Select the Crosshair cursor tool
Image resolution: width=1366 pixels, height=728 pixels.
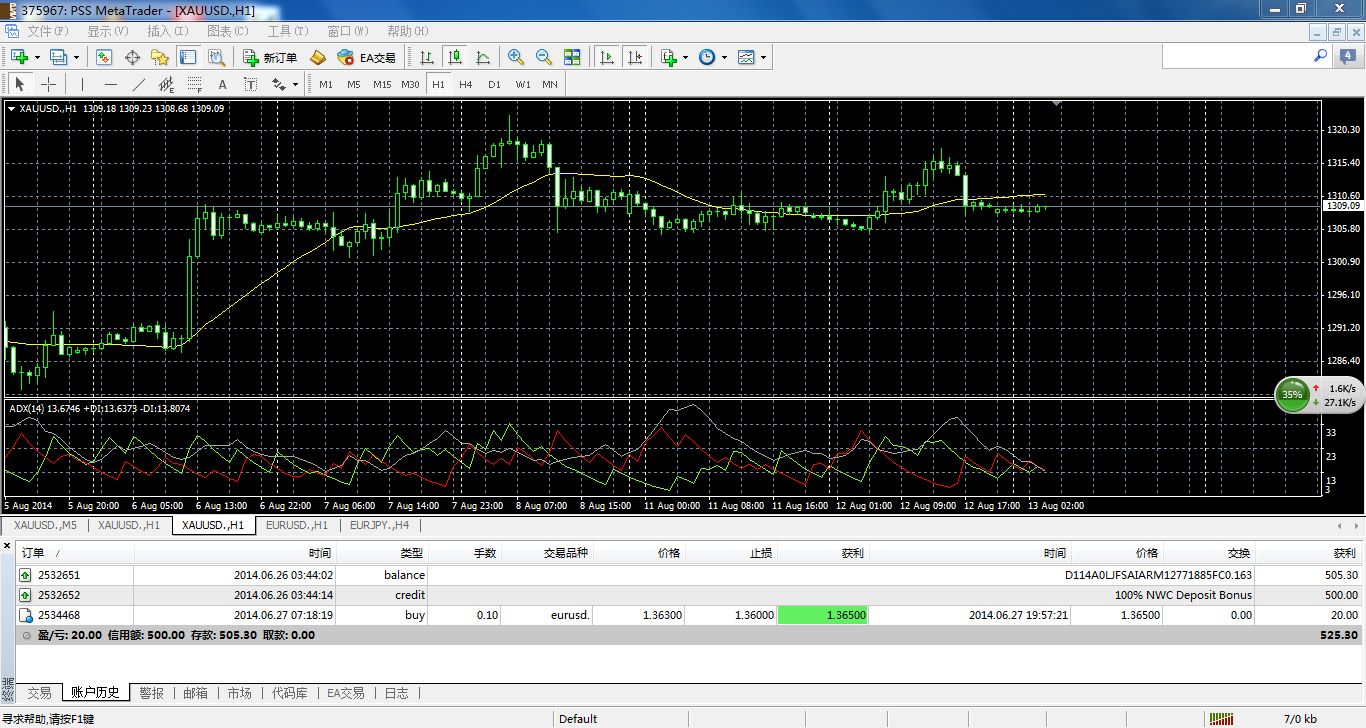tap(48, 84)
